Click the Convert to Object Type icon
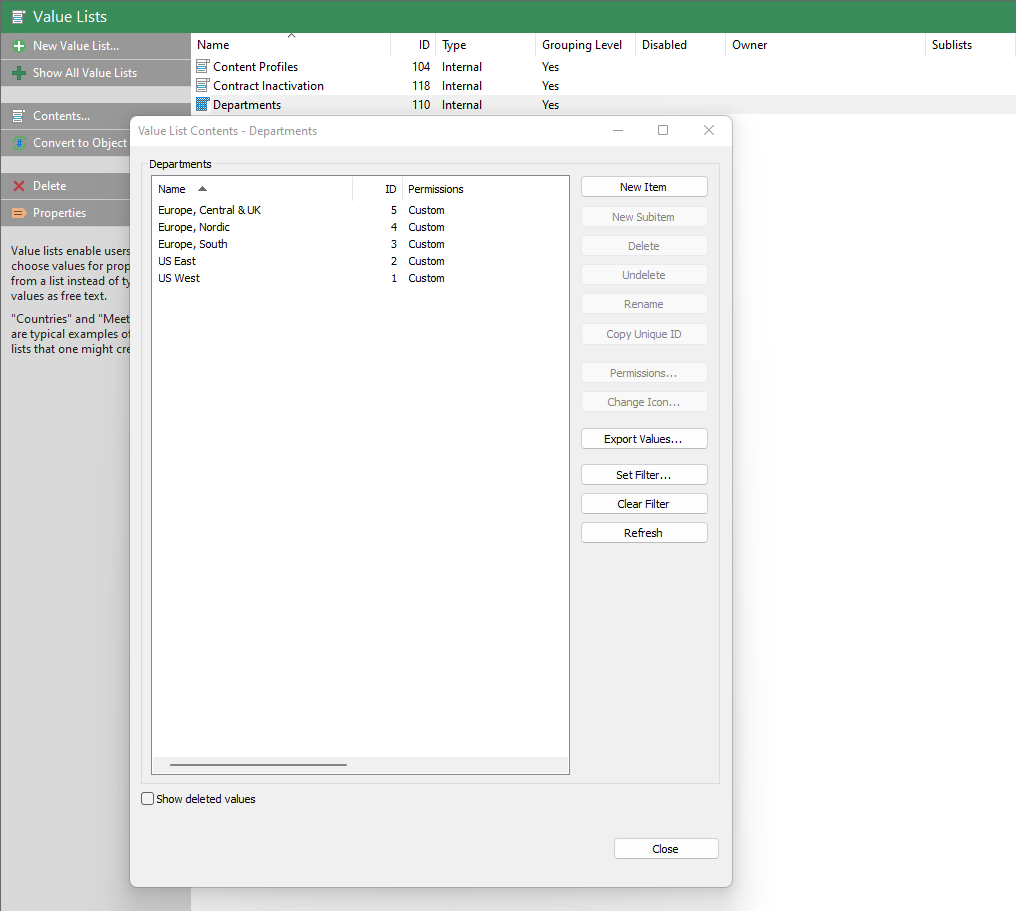The width and height of the screenshot is (1016, 911). click(17, 142)
